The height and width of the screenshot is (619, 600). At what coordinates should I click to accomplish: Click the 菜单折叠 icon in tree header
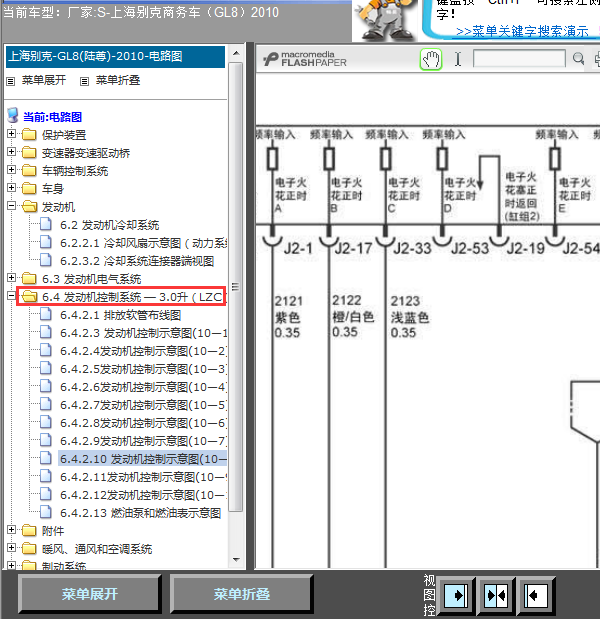click(84, 81)
